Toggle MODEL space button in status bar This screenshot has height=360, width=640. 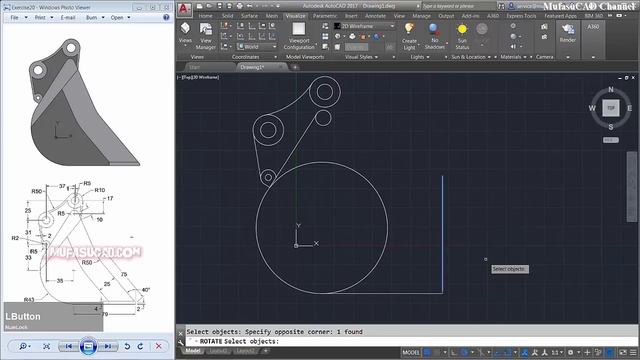click(x=411, y=352)
